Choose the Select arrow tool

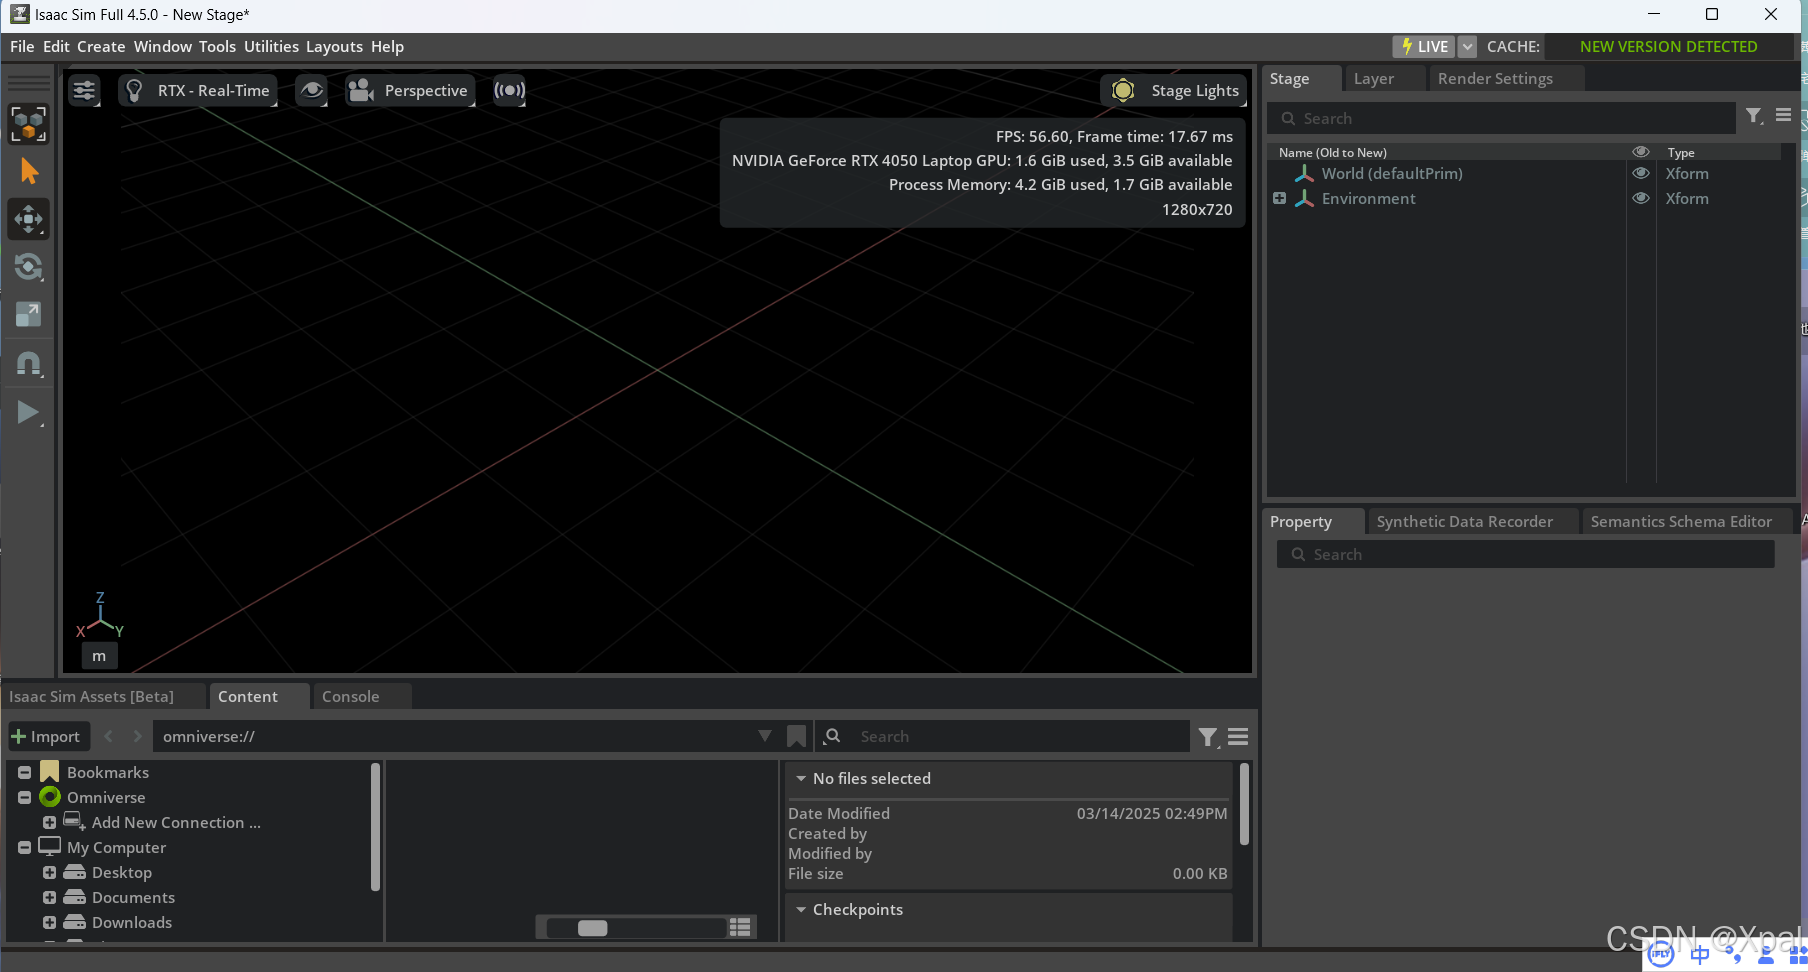click(x=28, y=171)
